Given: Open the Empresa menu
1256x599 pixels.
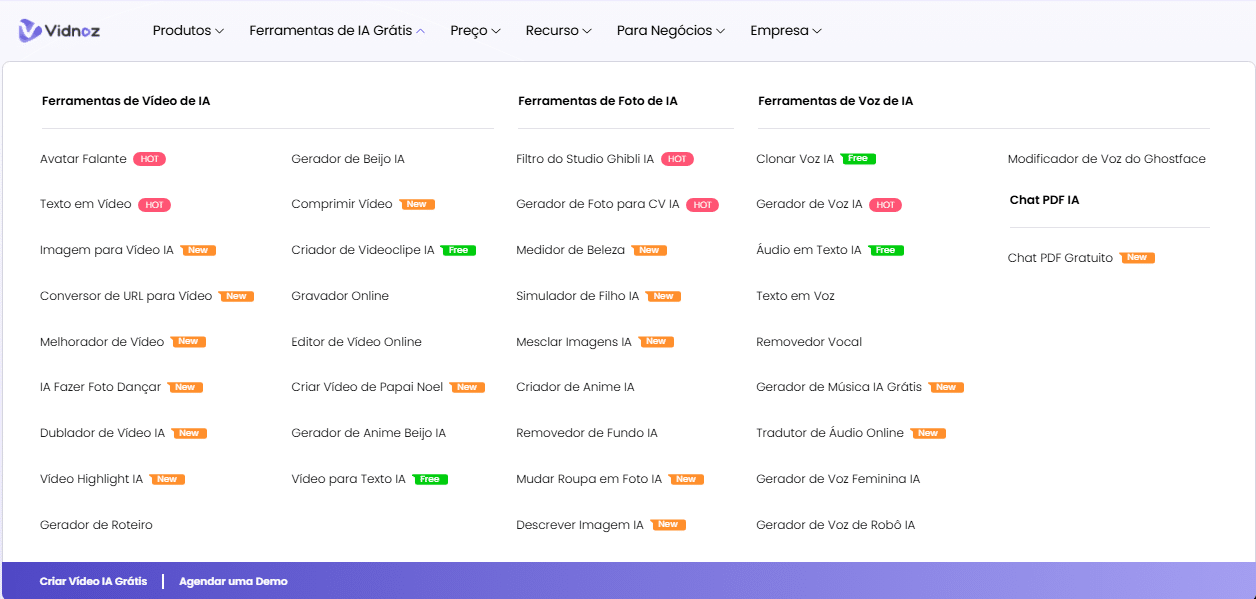Looking at the screenshot, I should 786,31.
